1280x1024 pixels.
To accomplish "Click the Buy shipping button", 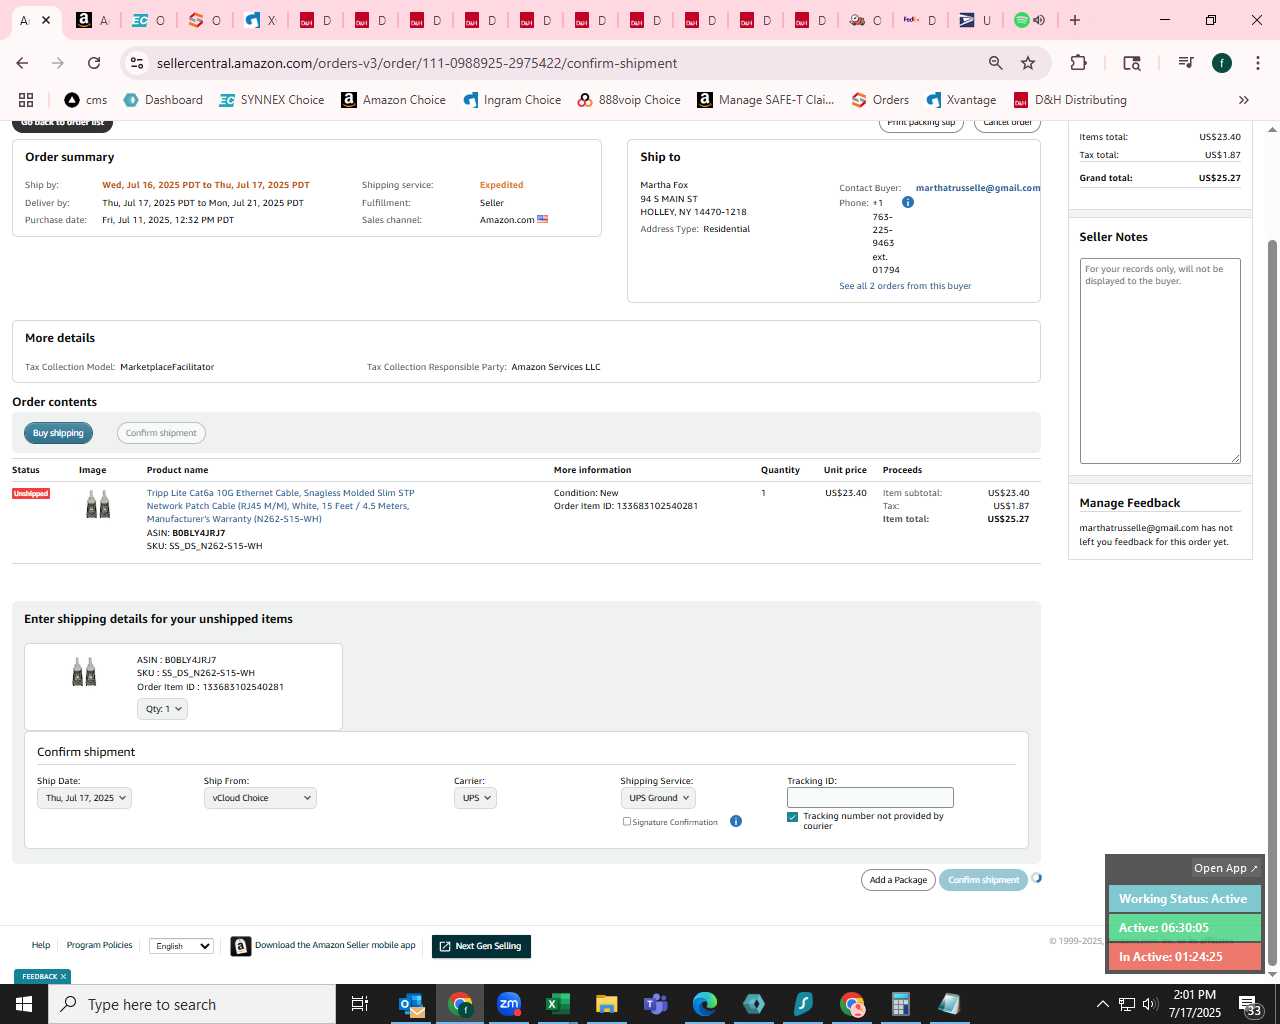I will click(58, 433).
